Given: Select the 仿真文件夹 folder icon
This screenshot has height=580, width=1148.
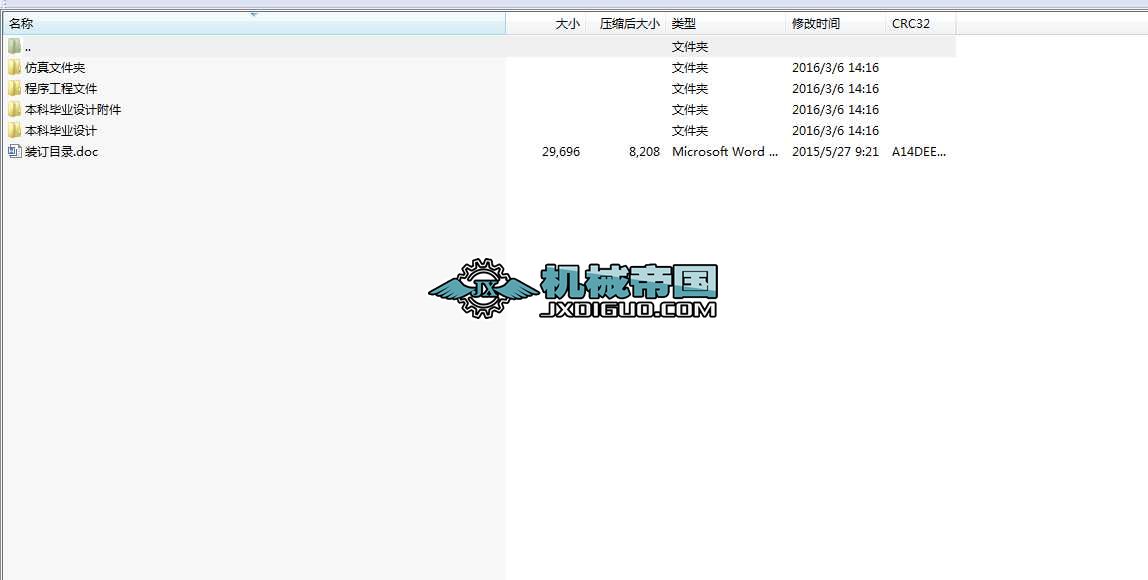Looking at the screenshot, I should 15,67.
